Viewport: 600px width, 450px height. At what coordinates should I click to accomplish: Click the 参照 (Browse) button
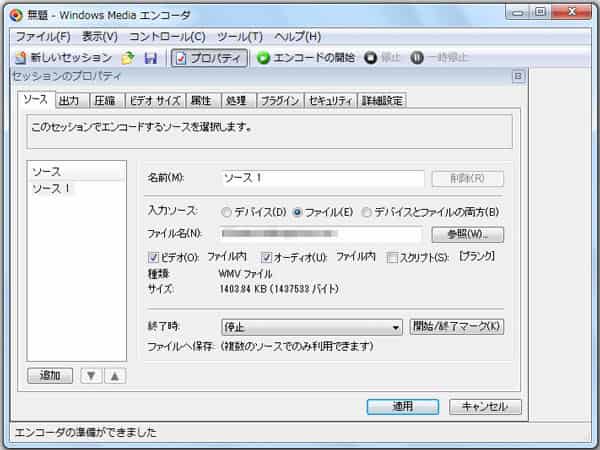coord(468,235)
